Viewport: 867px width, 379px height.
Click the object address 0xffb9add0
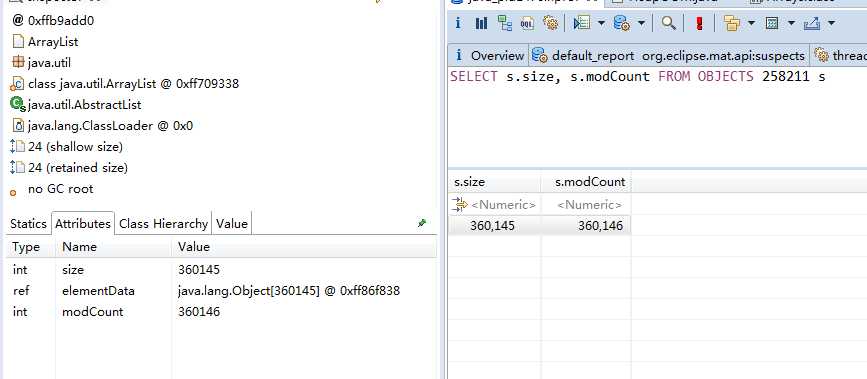[x=61, y=21]
